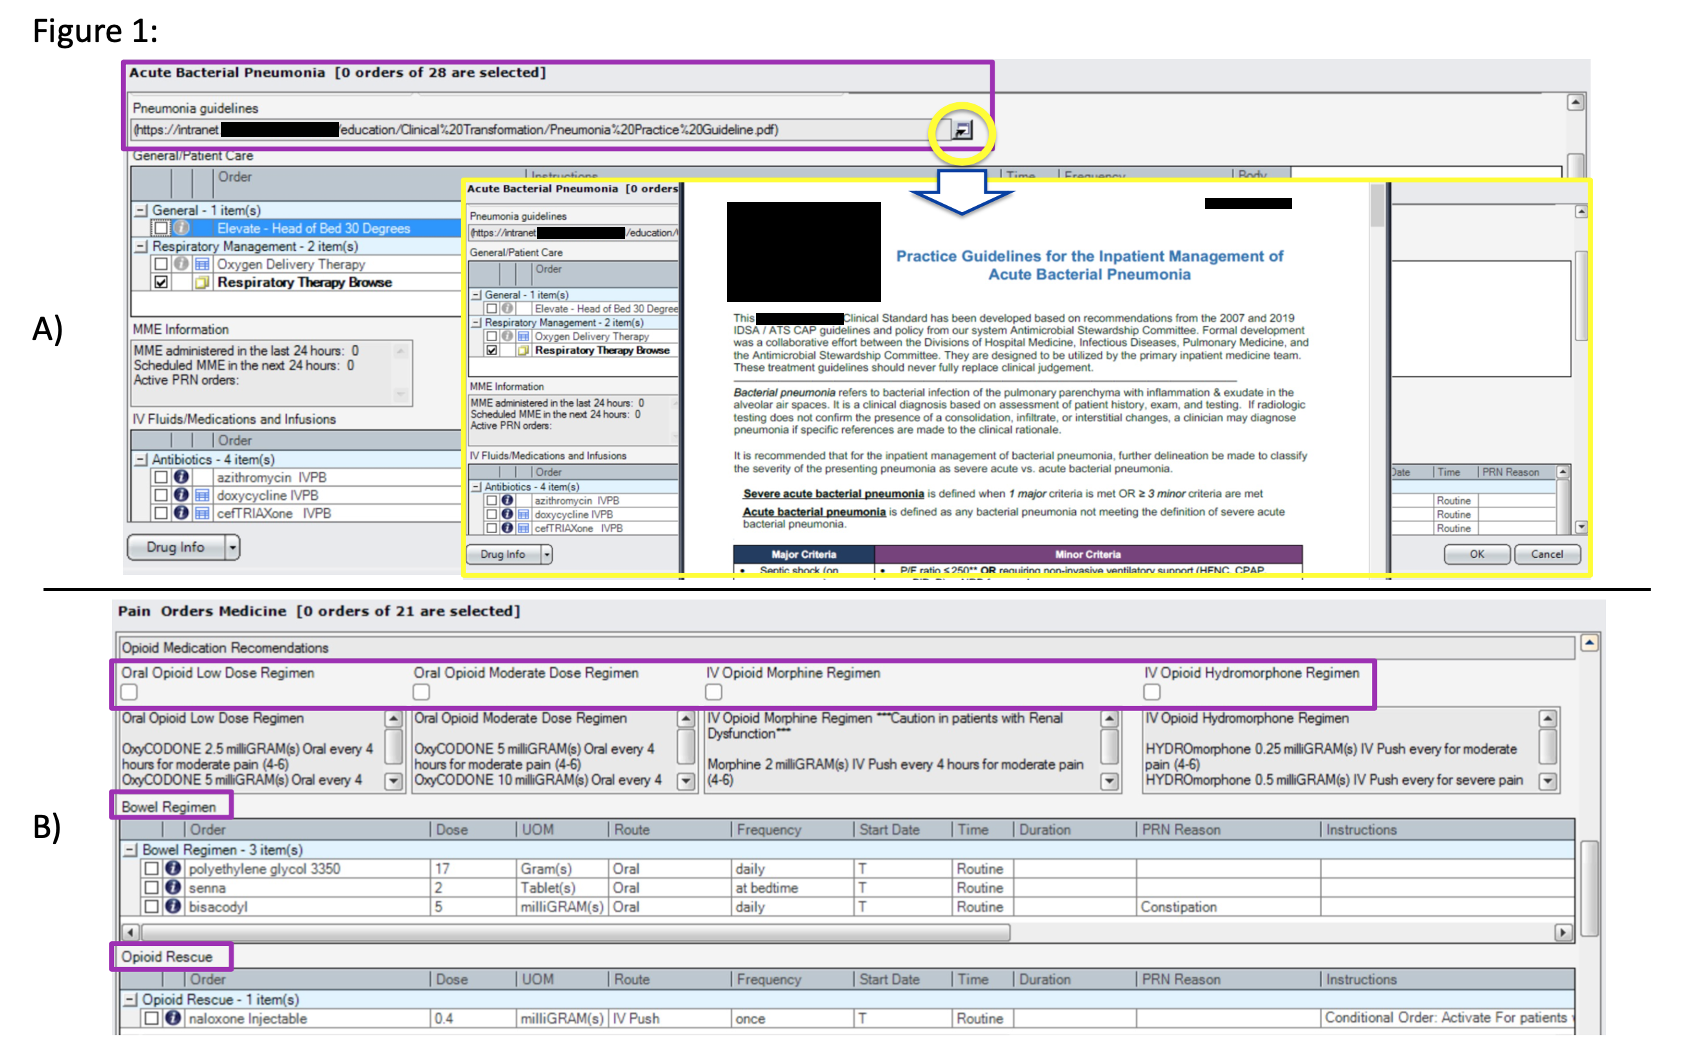Tick the naloxone Injectable order checkbox
Screen dimensions: 1700x1044
tap(151, 1018)
